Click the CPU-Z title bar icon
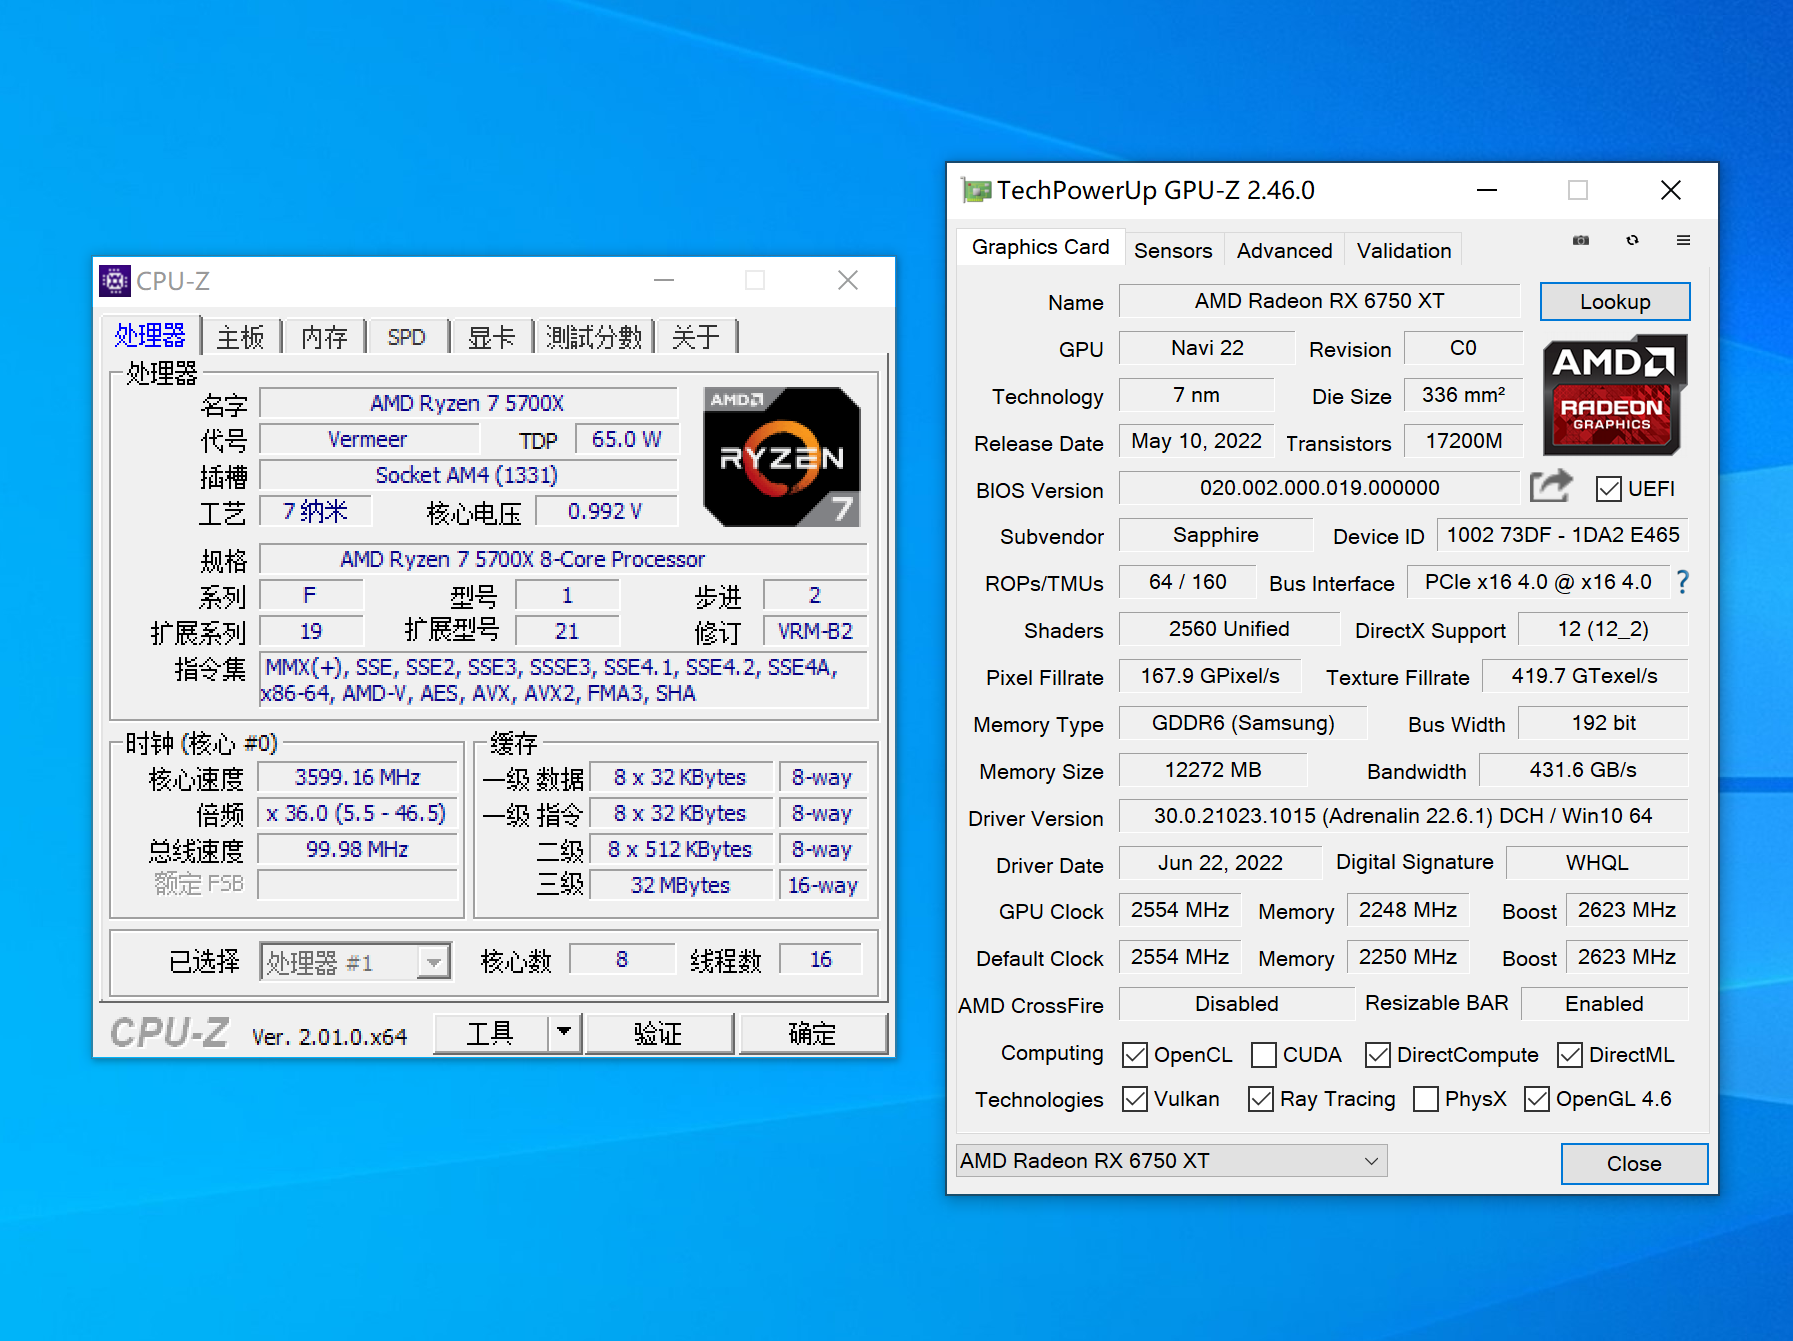Viewport: 1793px width, 1341px height. click(115, 281)
